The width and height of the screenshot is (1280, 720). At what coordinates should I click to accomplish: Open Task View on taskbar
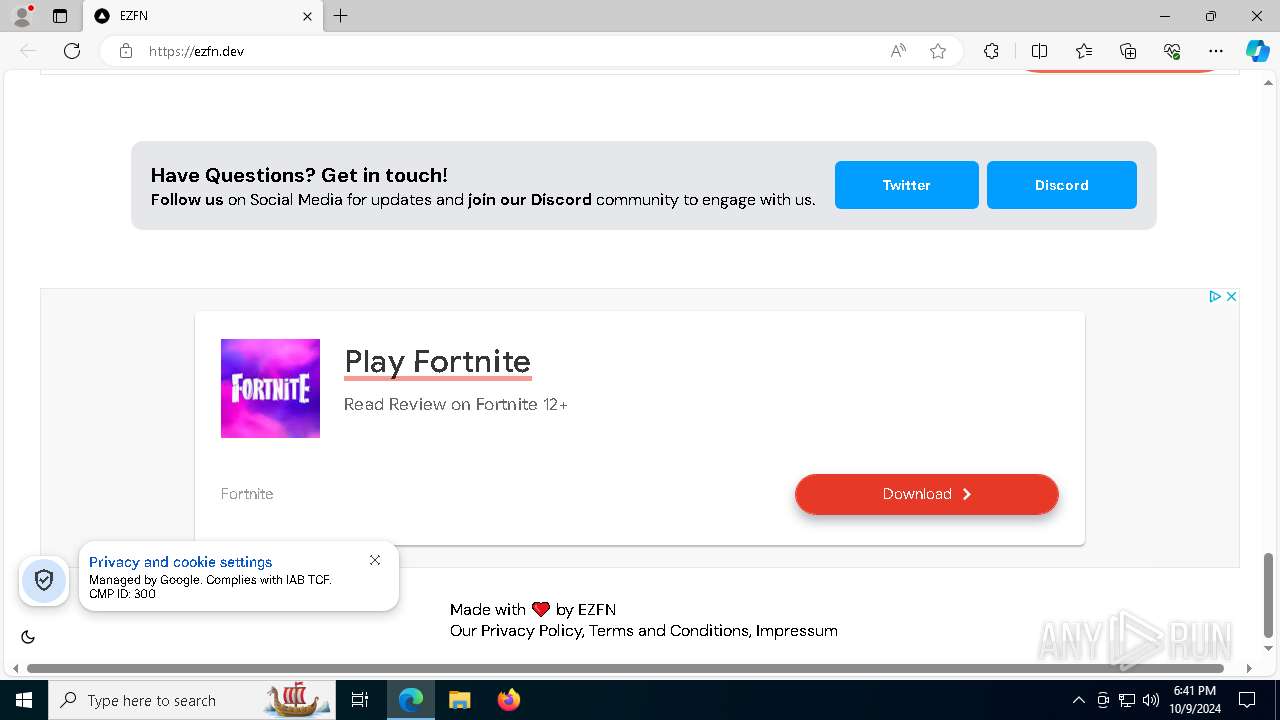[x=360, y=700]
